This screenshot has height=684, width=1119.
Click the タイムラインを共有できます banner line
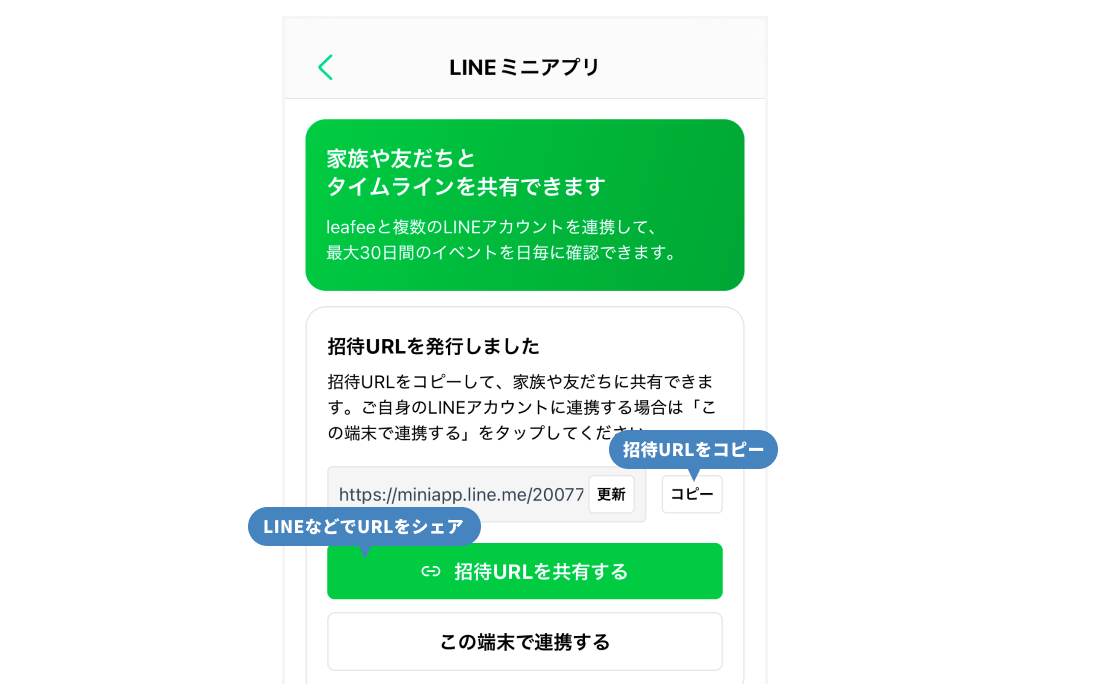466,186
